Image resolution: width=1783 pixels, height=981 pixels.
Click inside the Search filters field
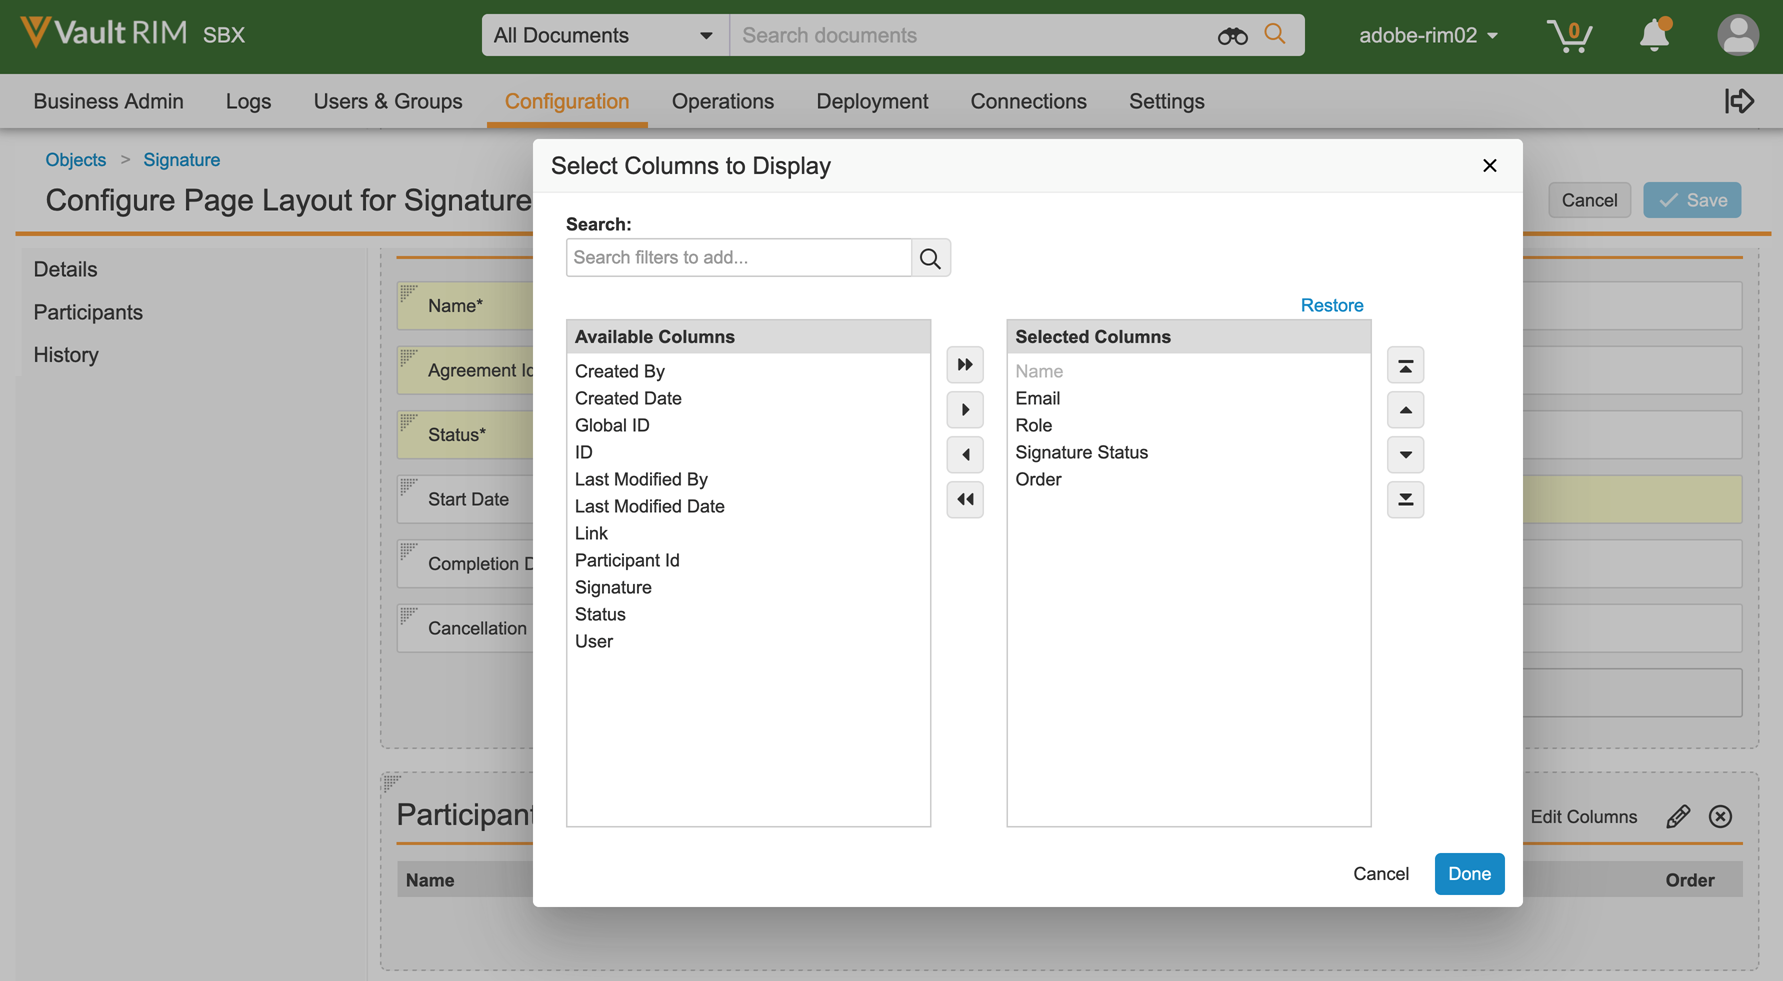[x=738, y=257]
